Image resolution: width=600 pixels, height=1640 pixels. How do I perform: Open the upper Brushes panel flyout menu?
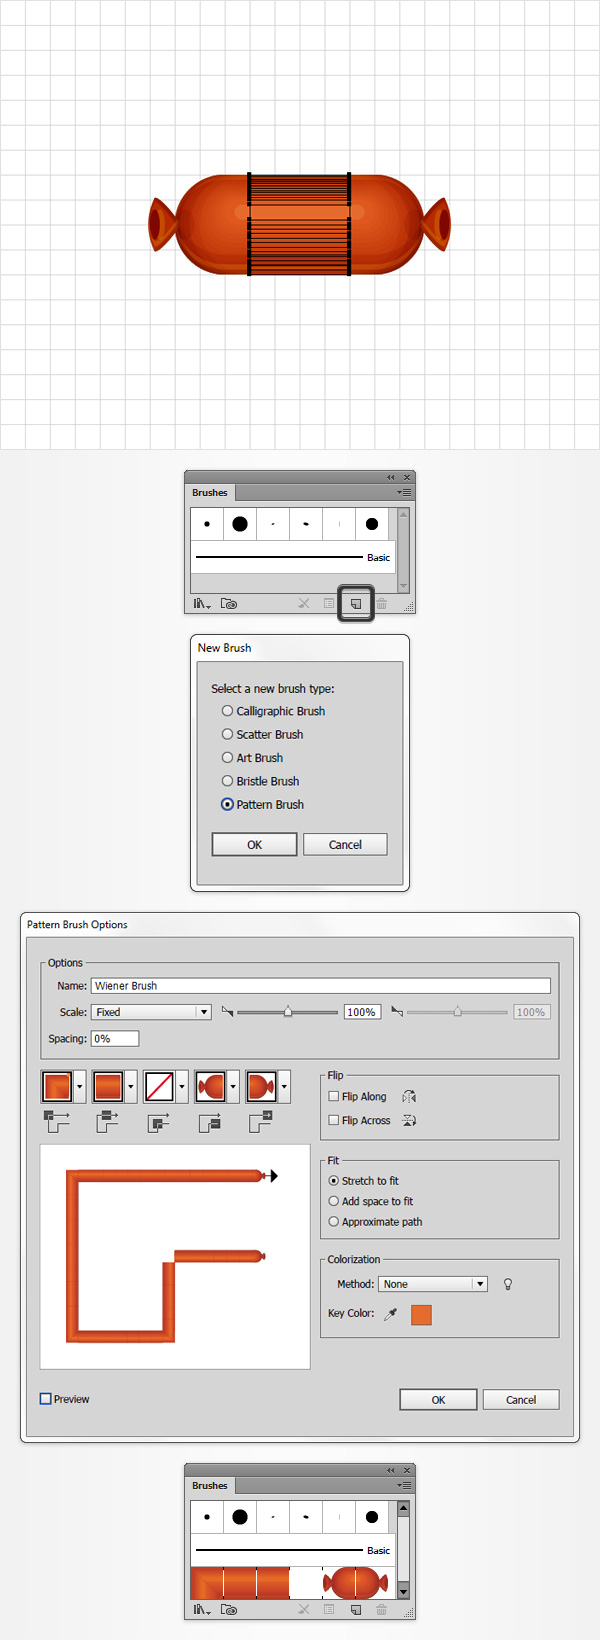point(405,492)
